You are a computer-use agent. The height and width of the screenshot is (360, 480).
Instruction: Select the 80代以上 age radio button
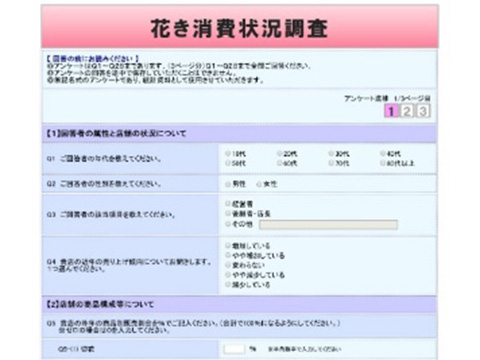point(383,163)
